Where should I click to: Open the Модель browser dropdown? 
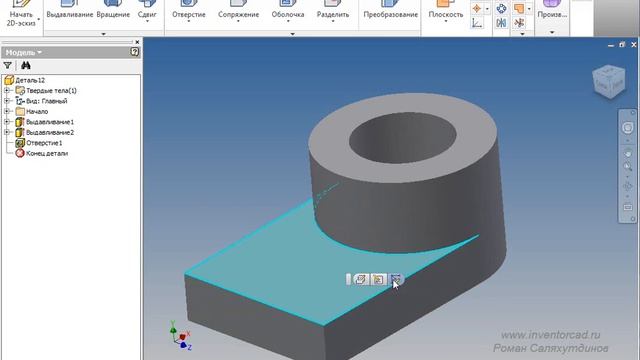[24, 52]
